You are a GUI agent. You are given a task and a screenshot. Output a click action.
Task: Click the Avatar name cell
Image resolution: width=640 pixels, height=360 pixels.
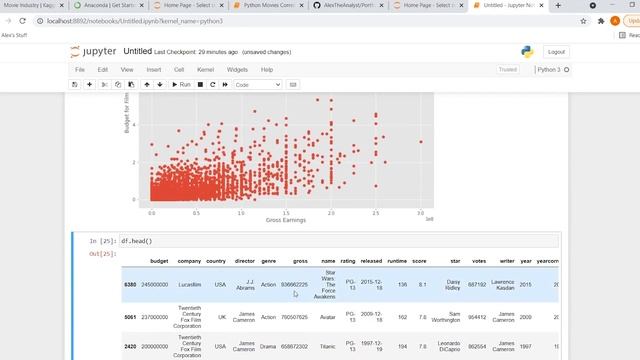328,317
